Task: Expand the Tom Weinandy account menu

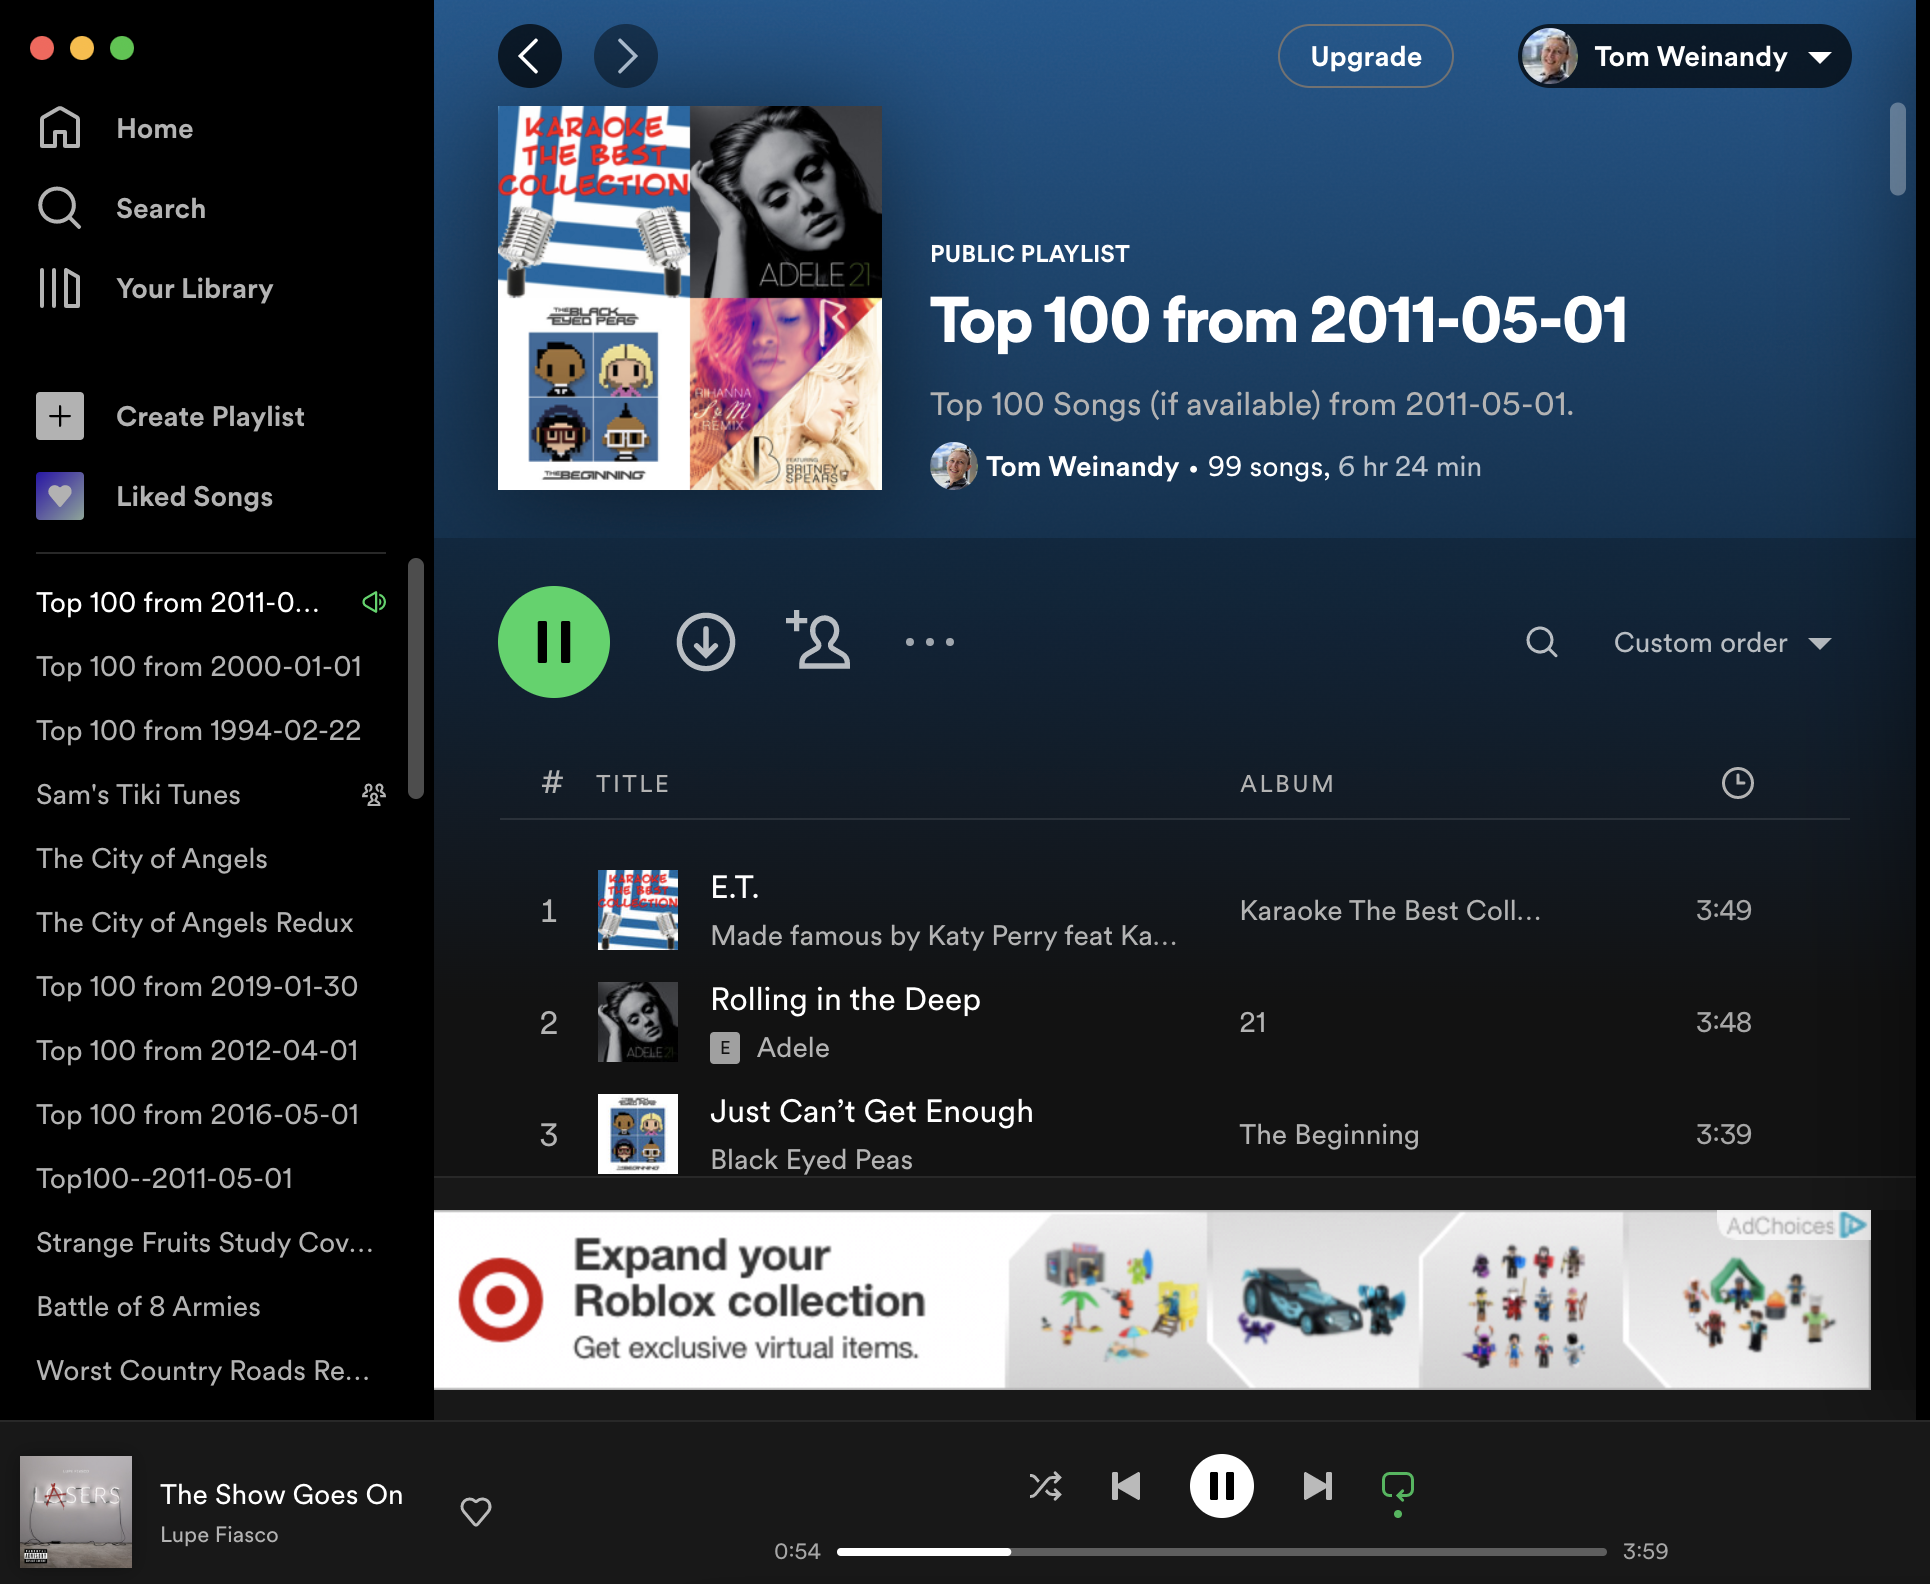Action: 1685,56
